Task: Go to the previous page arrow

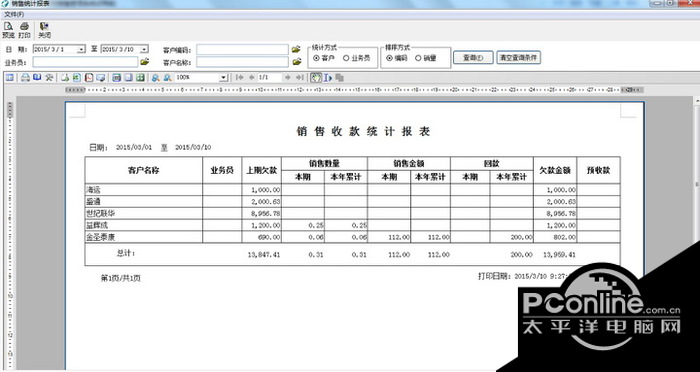Action: 252,78
